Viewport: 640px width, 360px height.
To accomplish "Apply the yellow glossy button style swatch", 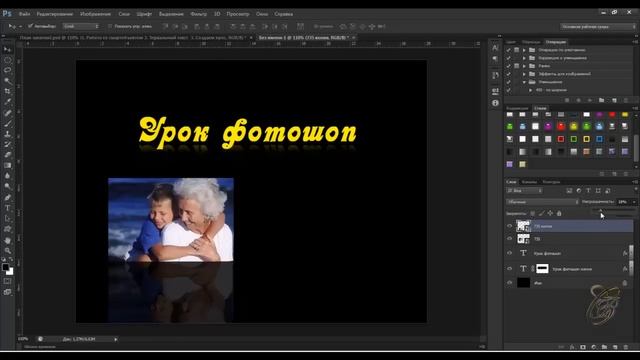I will point(573,127).
